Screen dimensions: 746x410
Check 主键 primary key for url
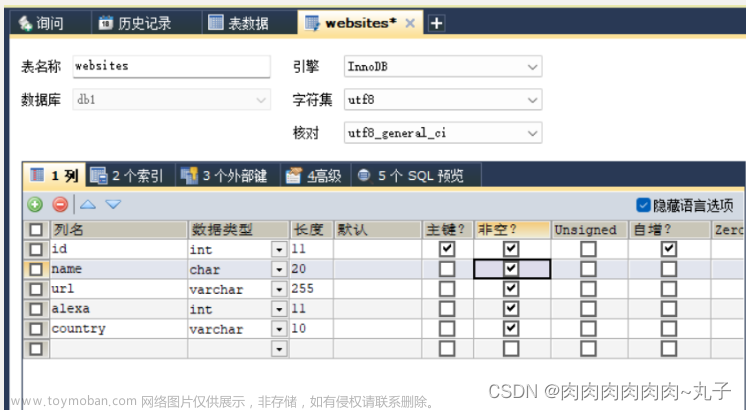point(447,289)
